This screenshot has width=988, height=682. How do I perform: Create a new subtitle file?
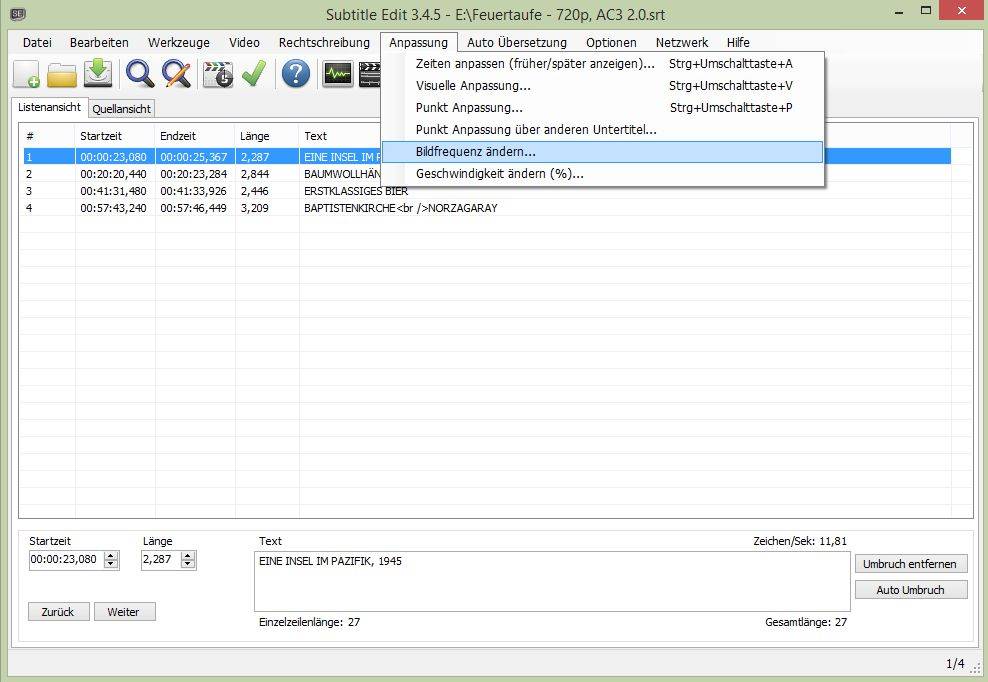[26, 74]
